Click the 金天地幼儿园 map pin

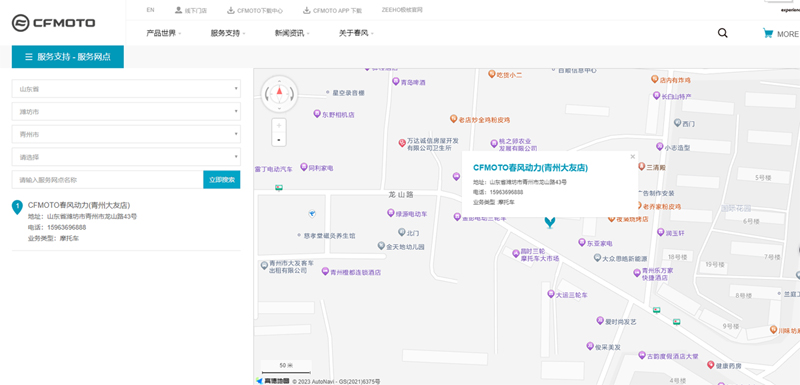tap(381, 246)
